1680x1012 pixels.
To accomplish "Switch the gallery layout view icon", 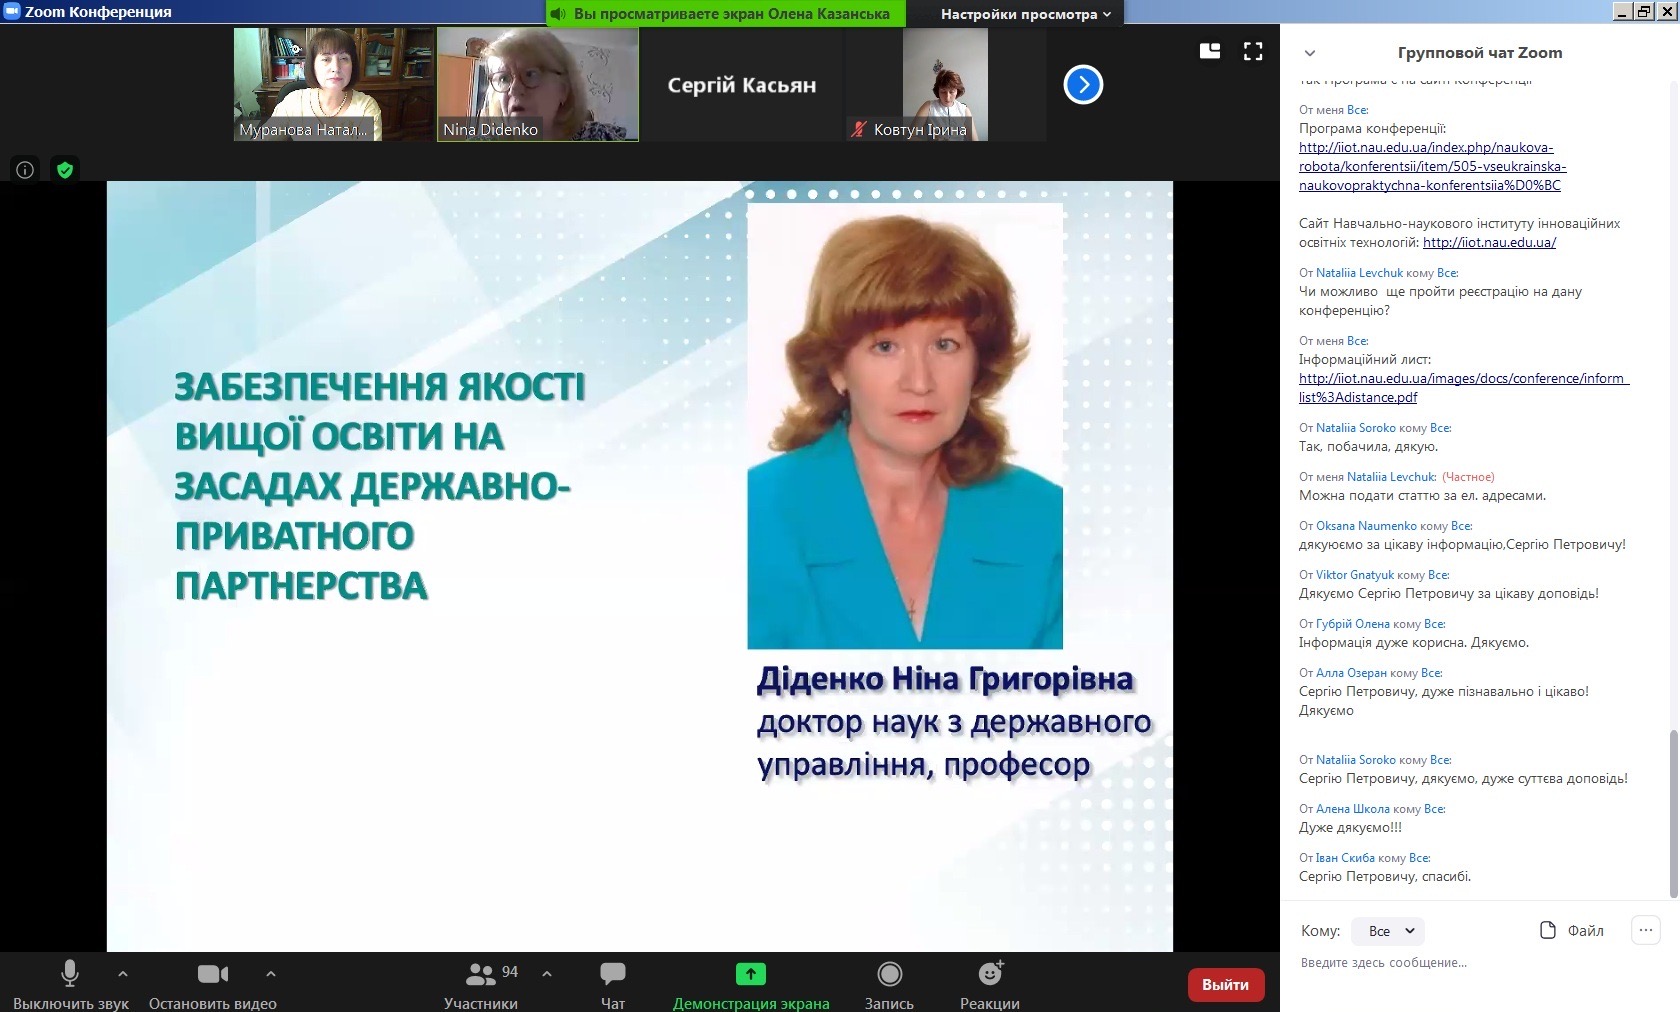I will click(1210, 52).
